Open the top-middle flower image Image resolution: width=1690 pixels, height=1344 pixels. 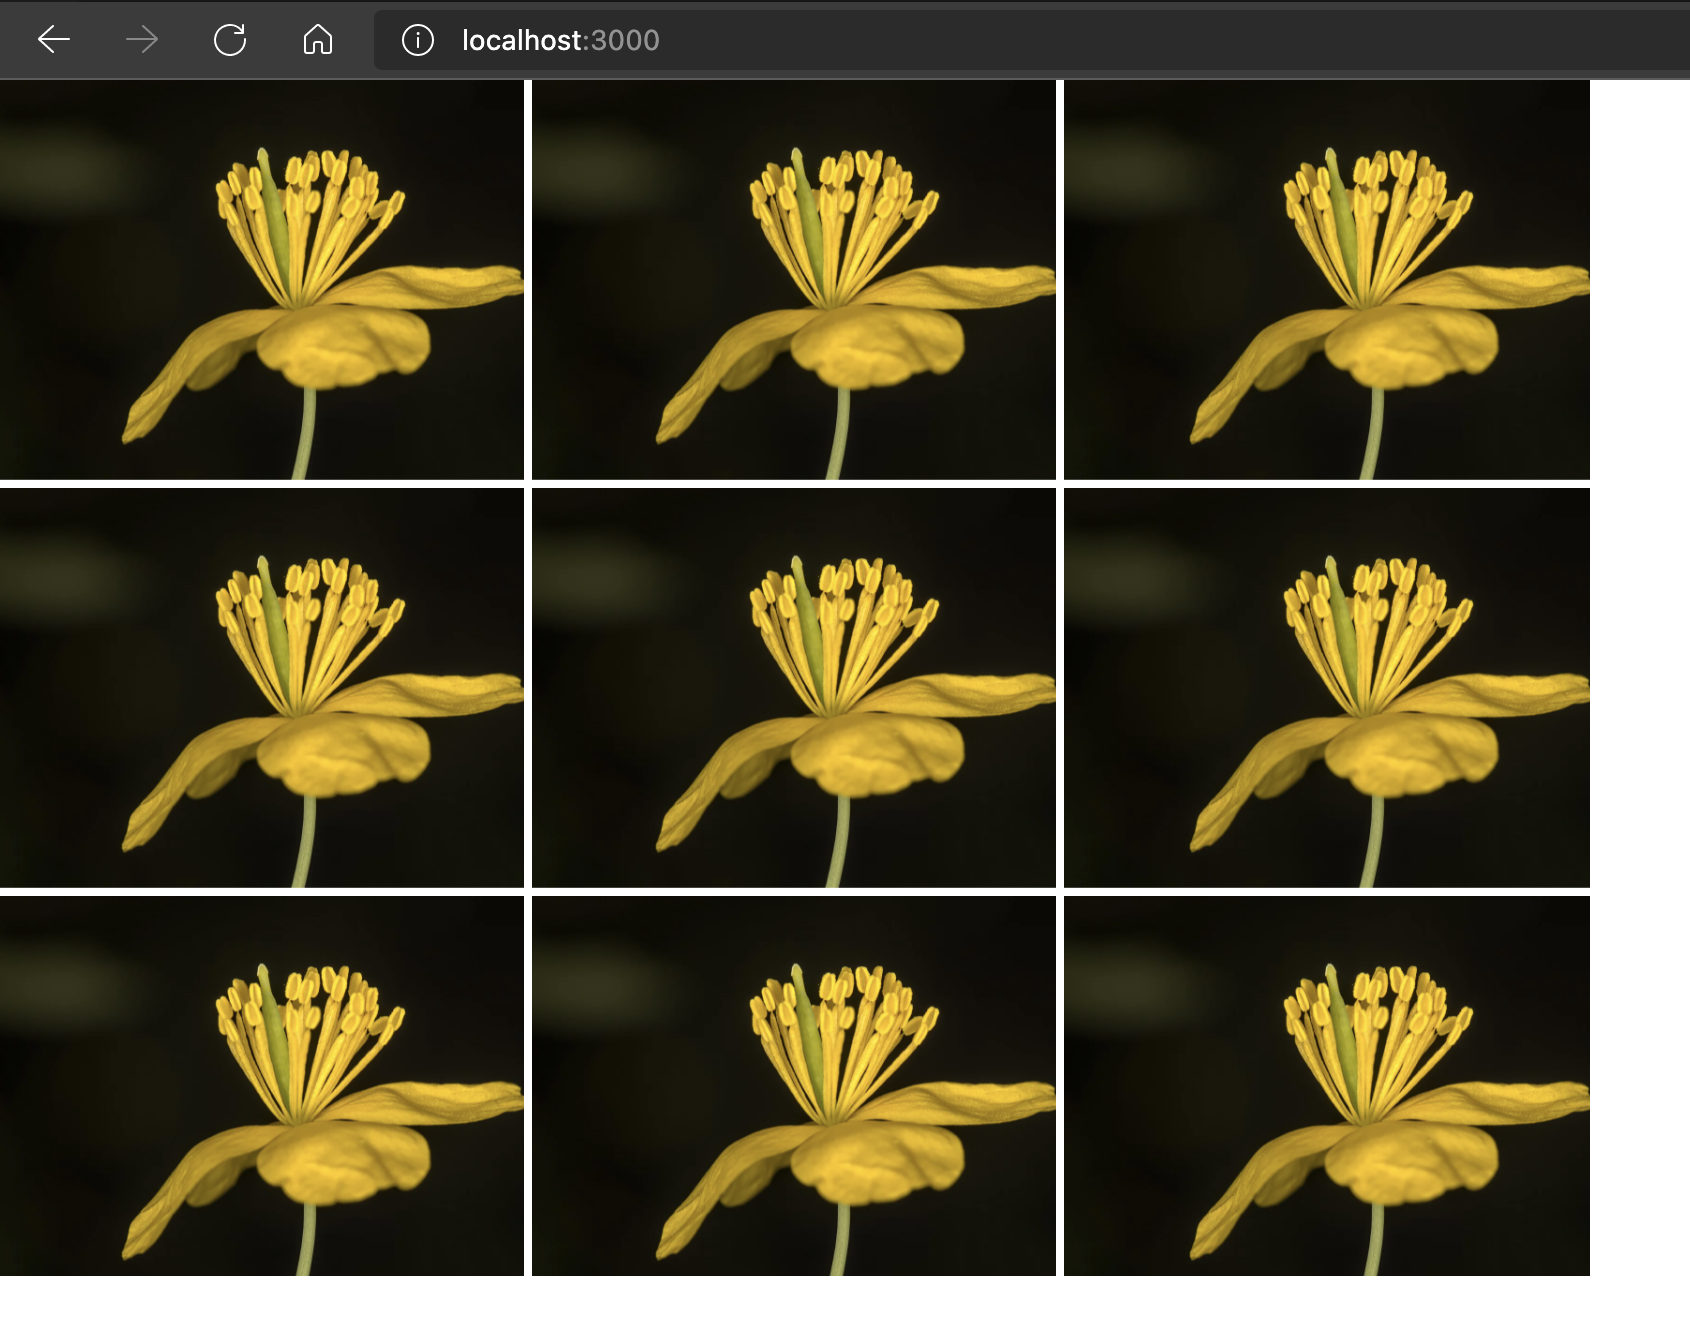793,280
